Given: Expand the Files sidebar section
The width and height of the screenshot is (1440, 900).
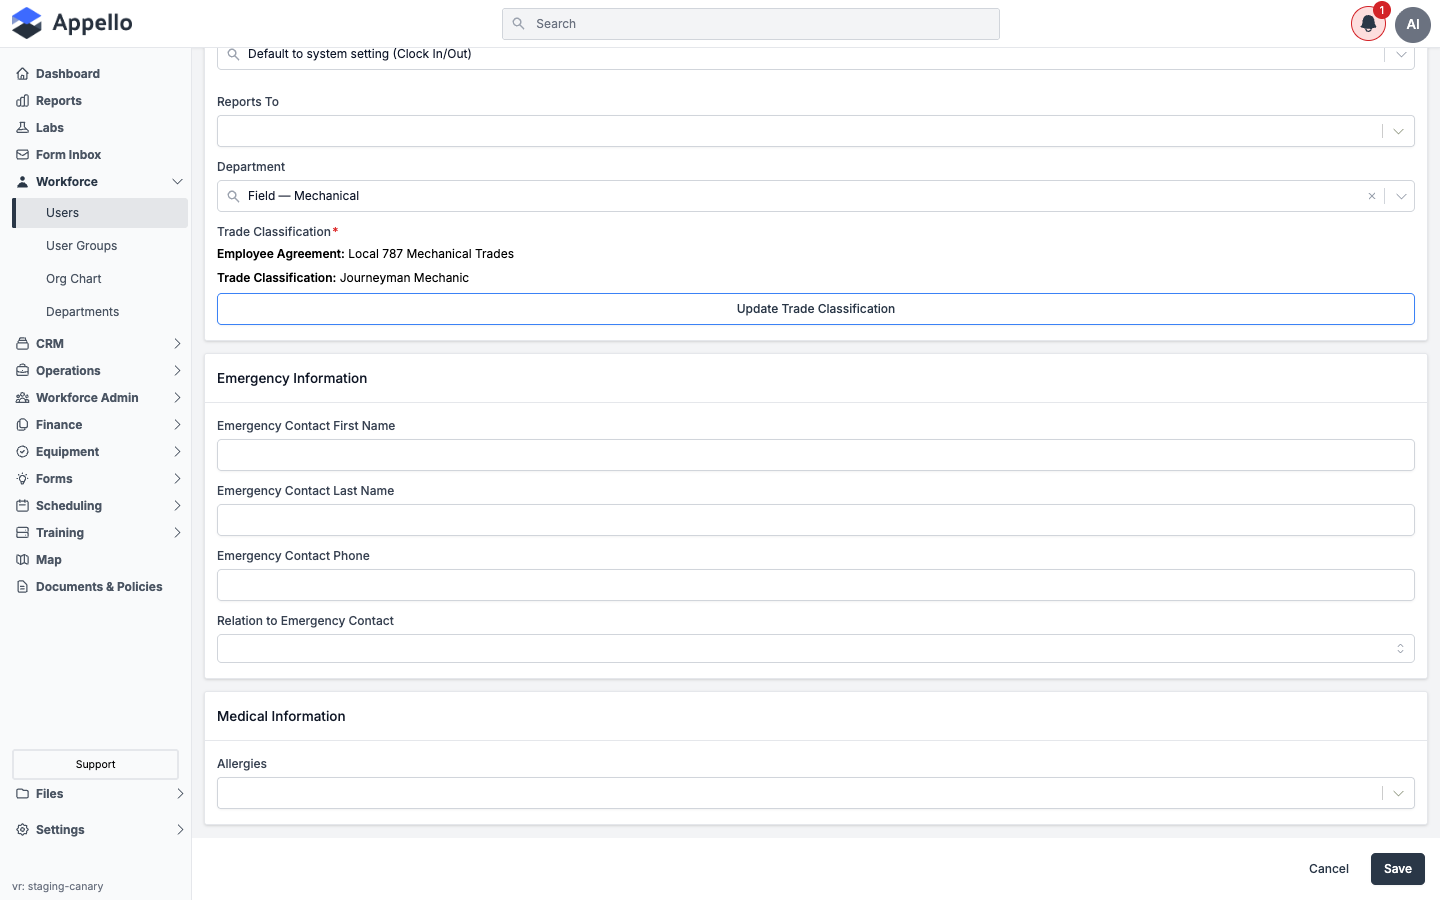Looking at the screenshot, I should click(x=180, y=794).
